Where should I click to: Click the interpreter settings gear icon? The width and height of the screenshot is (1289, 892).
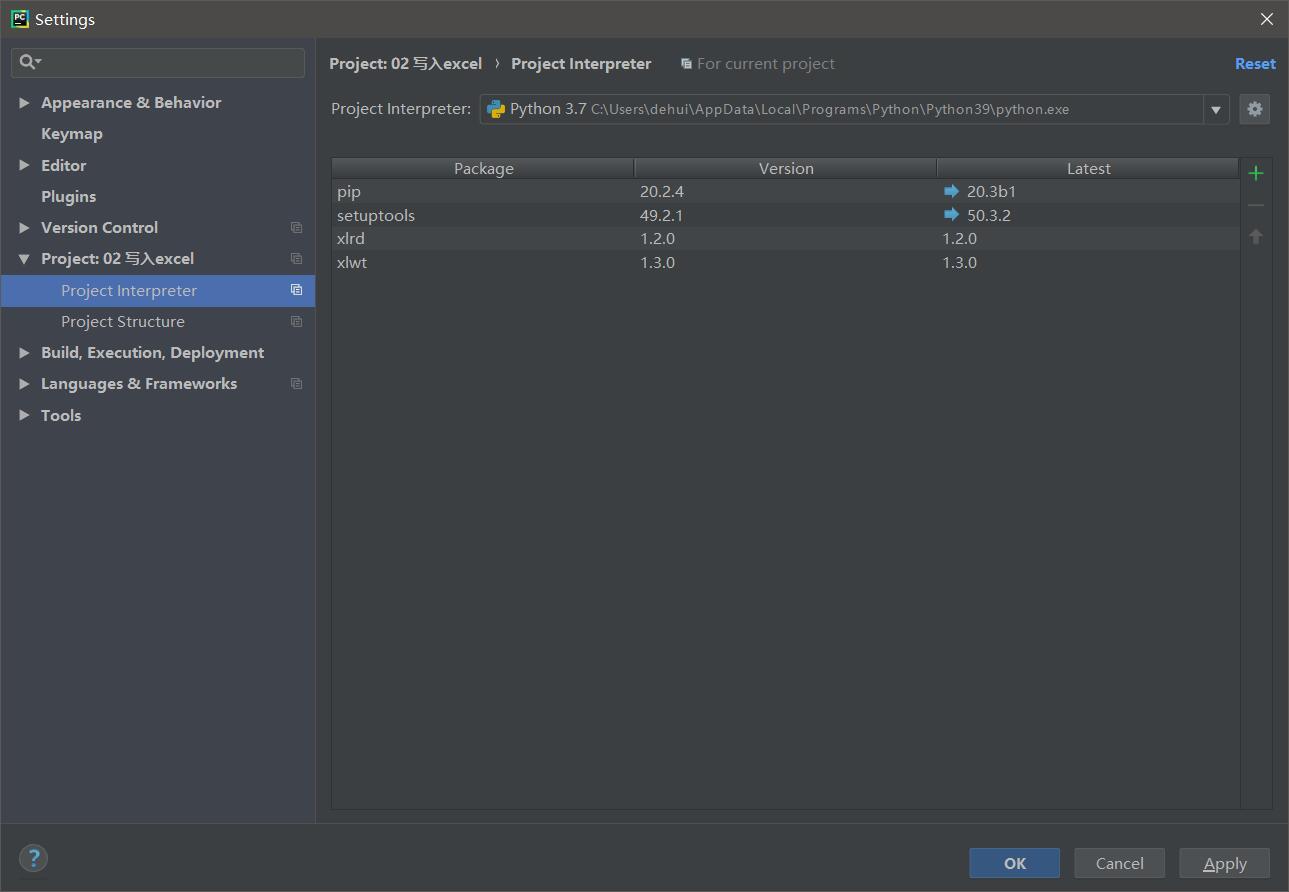(1254, 109)
